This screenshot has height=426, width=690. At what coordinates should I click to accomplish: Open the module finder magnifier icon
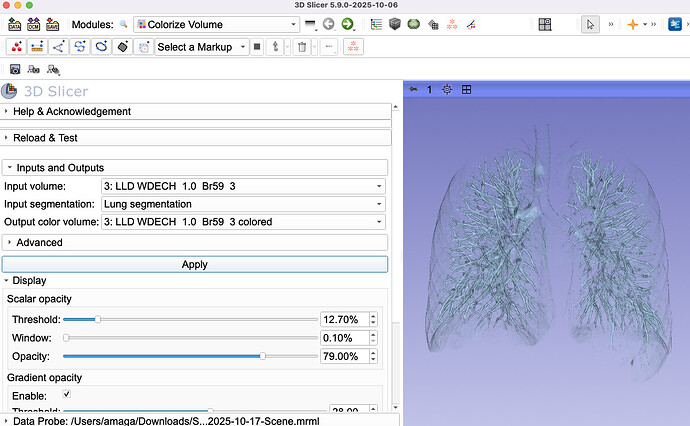pyautogui.click(x=124, y=24)
